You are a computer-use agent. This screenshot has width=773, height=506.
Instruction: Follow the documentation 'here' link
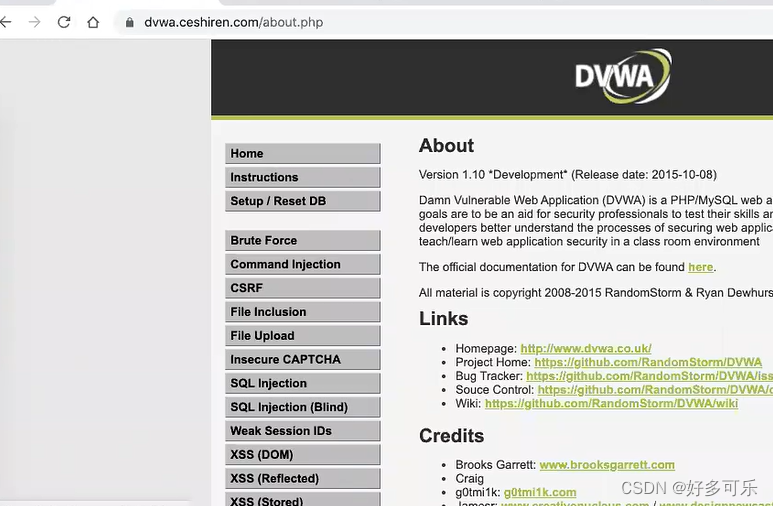tap(701, 267)
